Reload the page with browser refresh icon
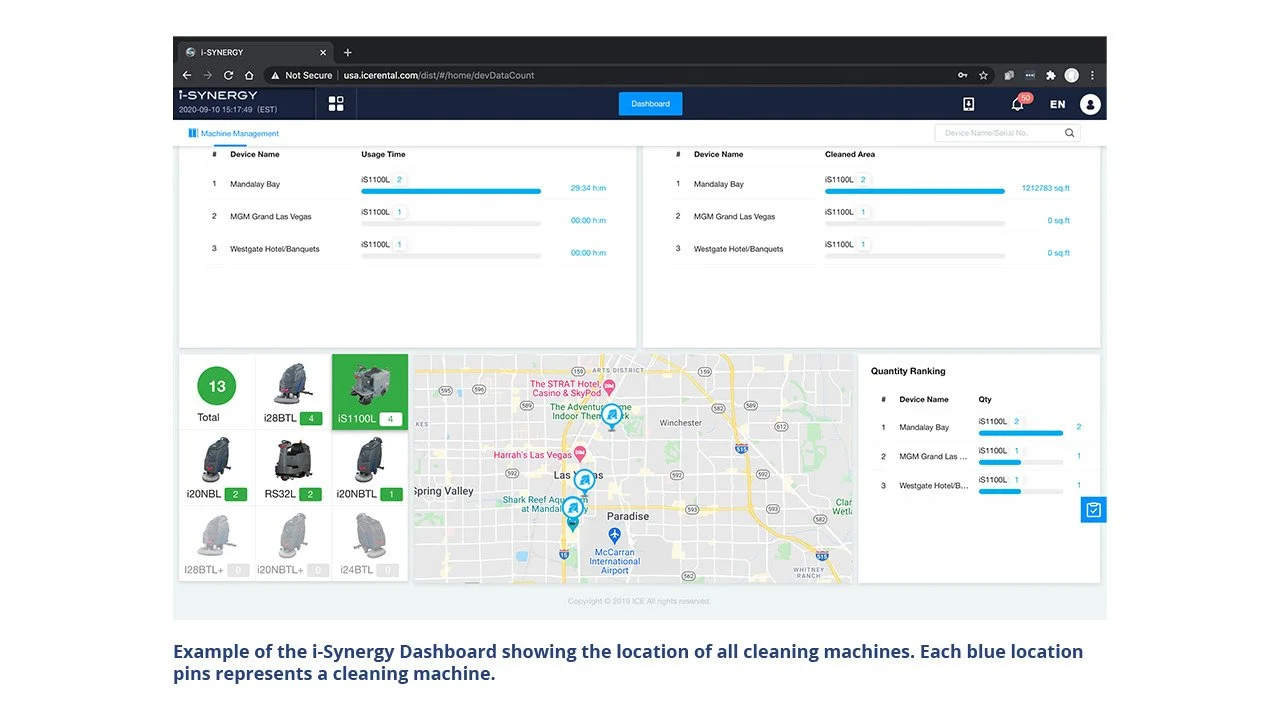This screenshot has height=711, width=1267. click(228, 75)
